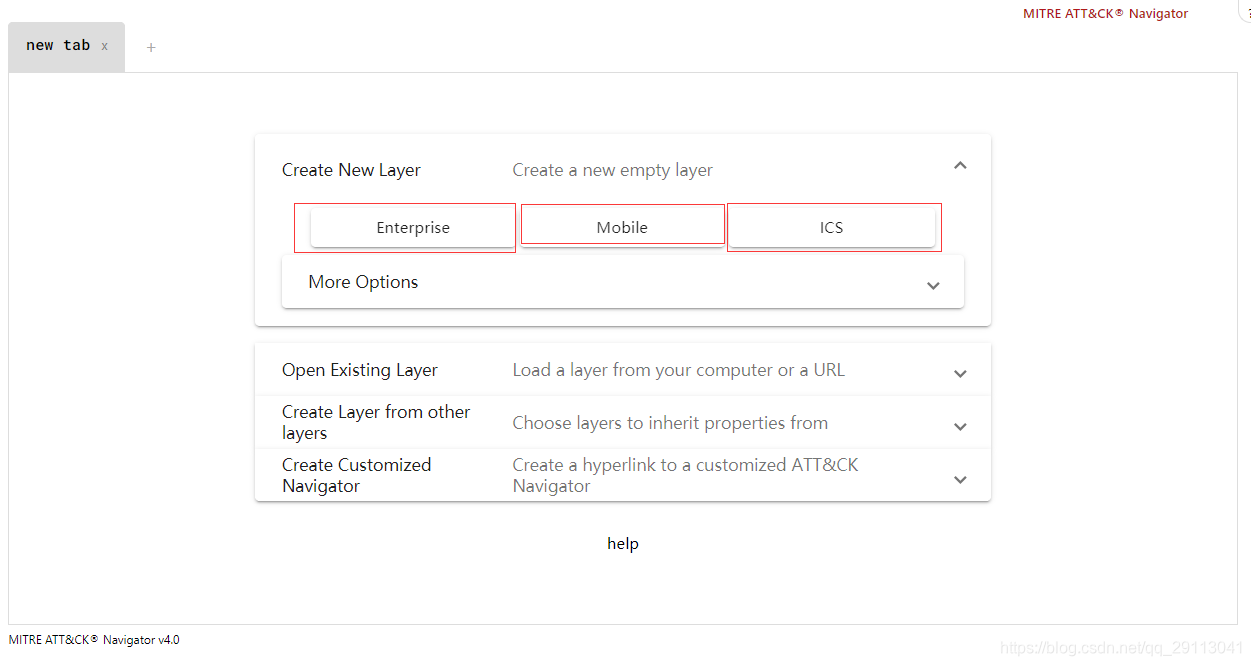Click 'Choose layers to inherit properties from' text
Viewport: 1251px width, 666px height.
click(x=670, y=423)
